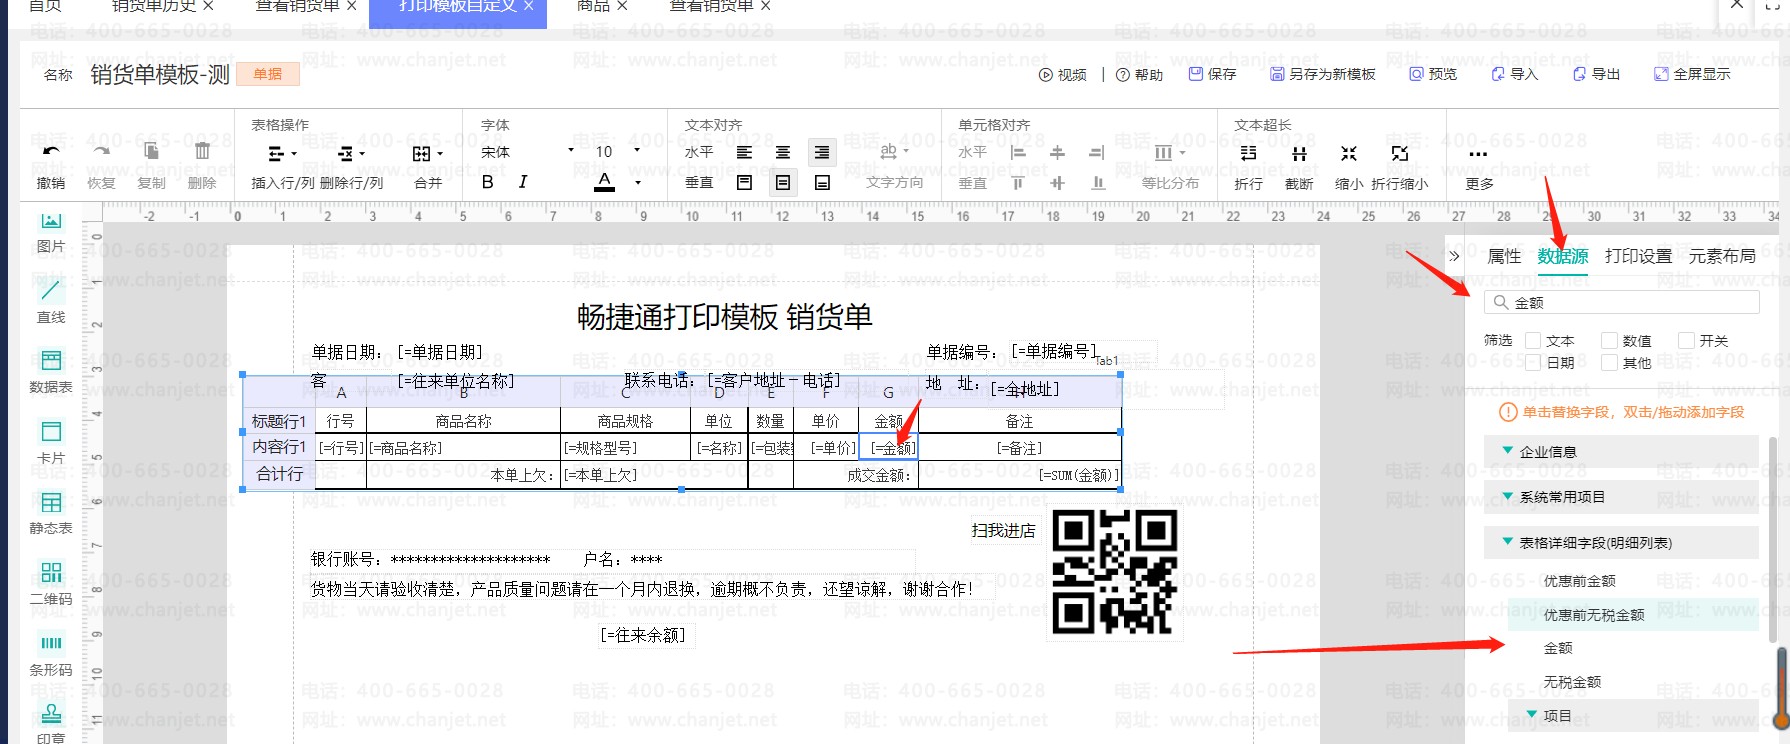Click the Undo (撤销) arrow icon
The image size is (1790, 744).
pyautogui.click(x=51, y=153)
